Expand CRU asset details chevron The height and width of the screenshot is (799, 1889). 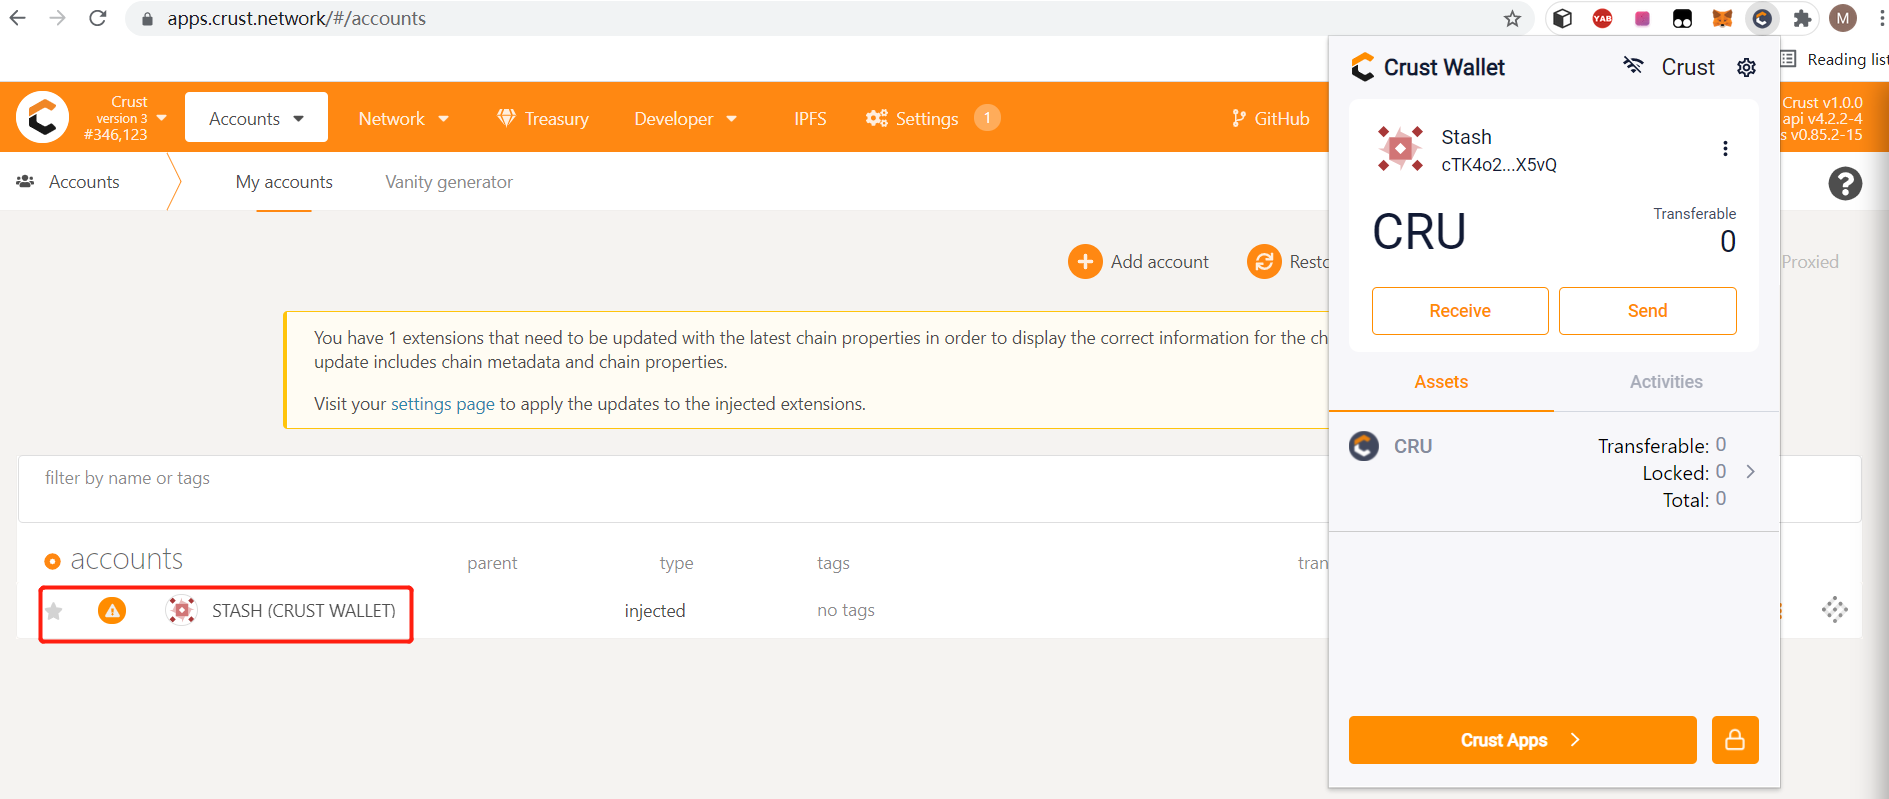tap(1750, 472)
